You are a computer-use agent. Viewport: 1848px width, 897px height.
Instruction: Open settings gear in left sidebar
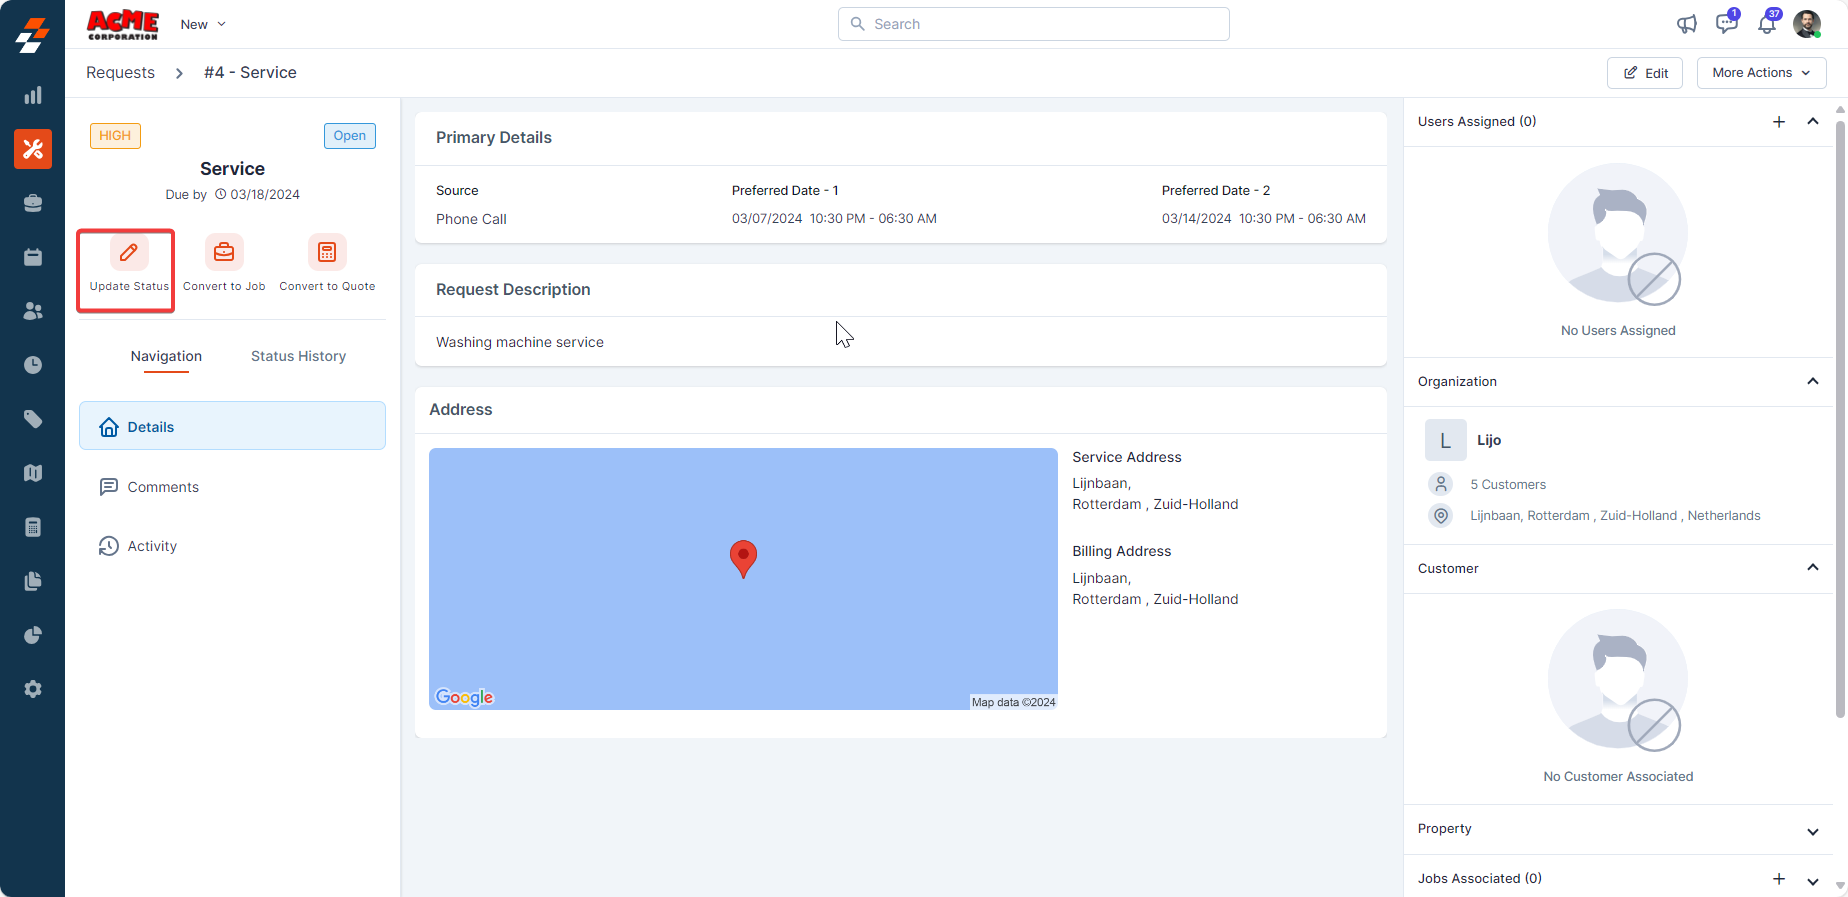click(x=33, y=689)
